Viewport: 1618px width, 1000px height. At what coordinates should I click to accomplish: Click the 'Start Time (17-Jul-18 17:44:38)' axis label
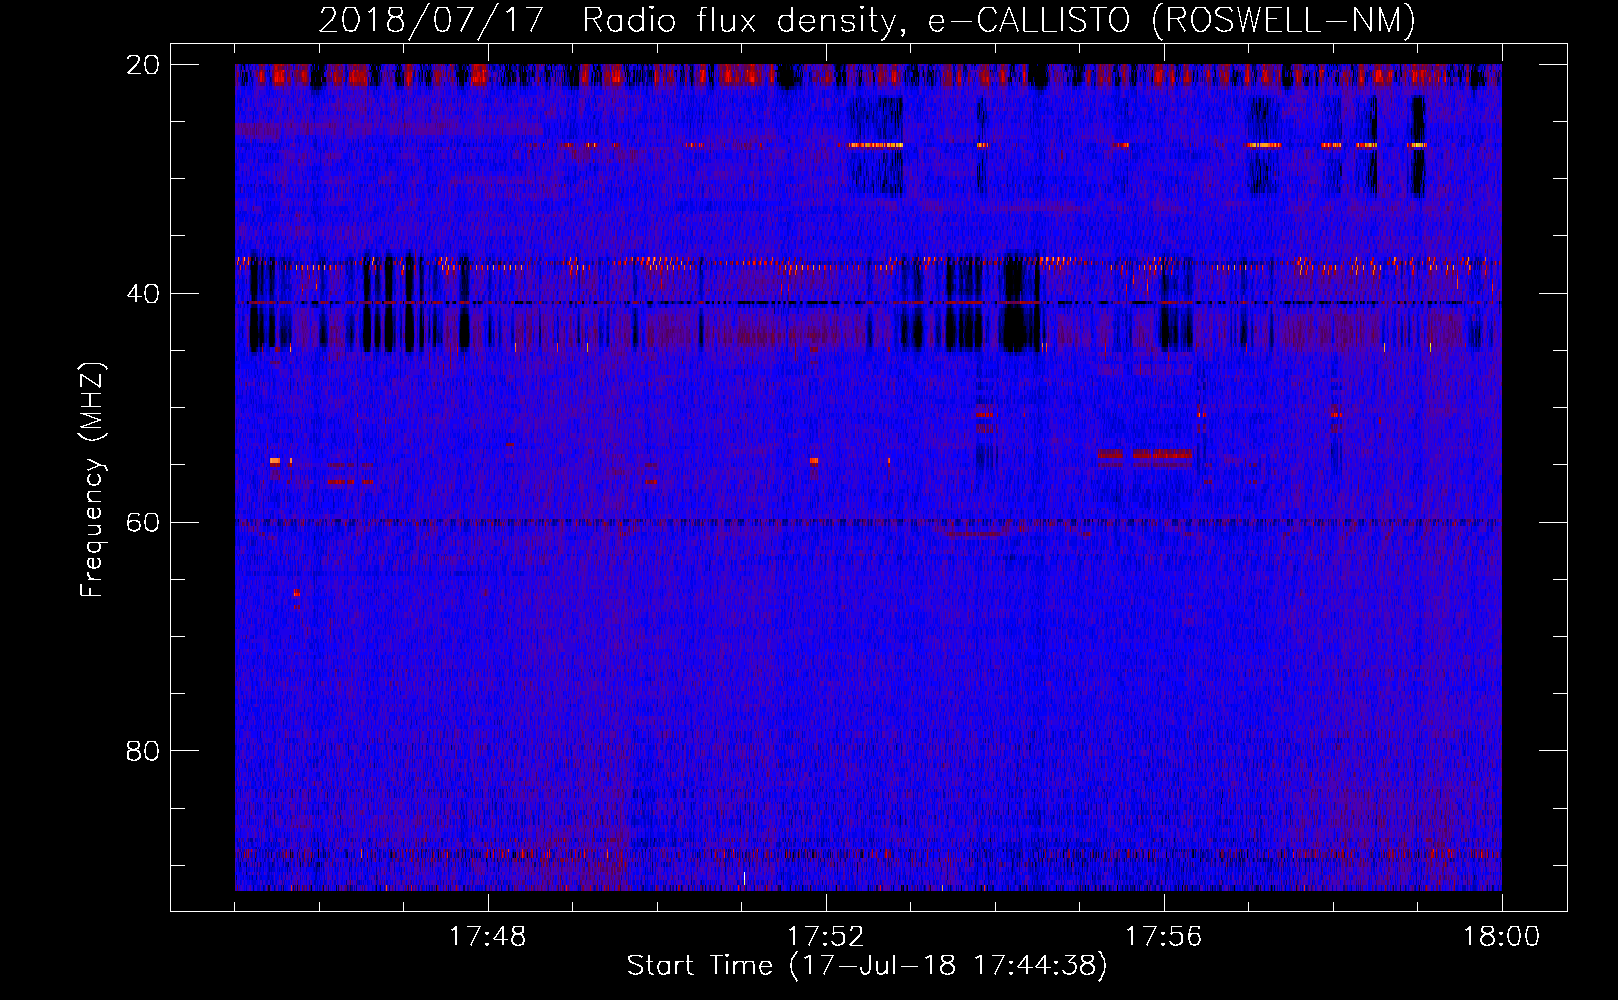(867, 966)
